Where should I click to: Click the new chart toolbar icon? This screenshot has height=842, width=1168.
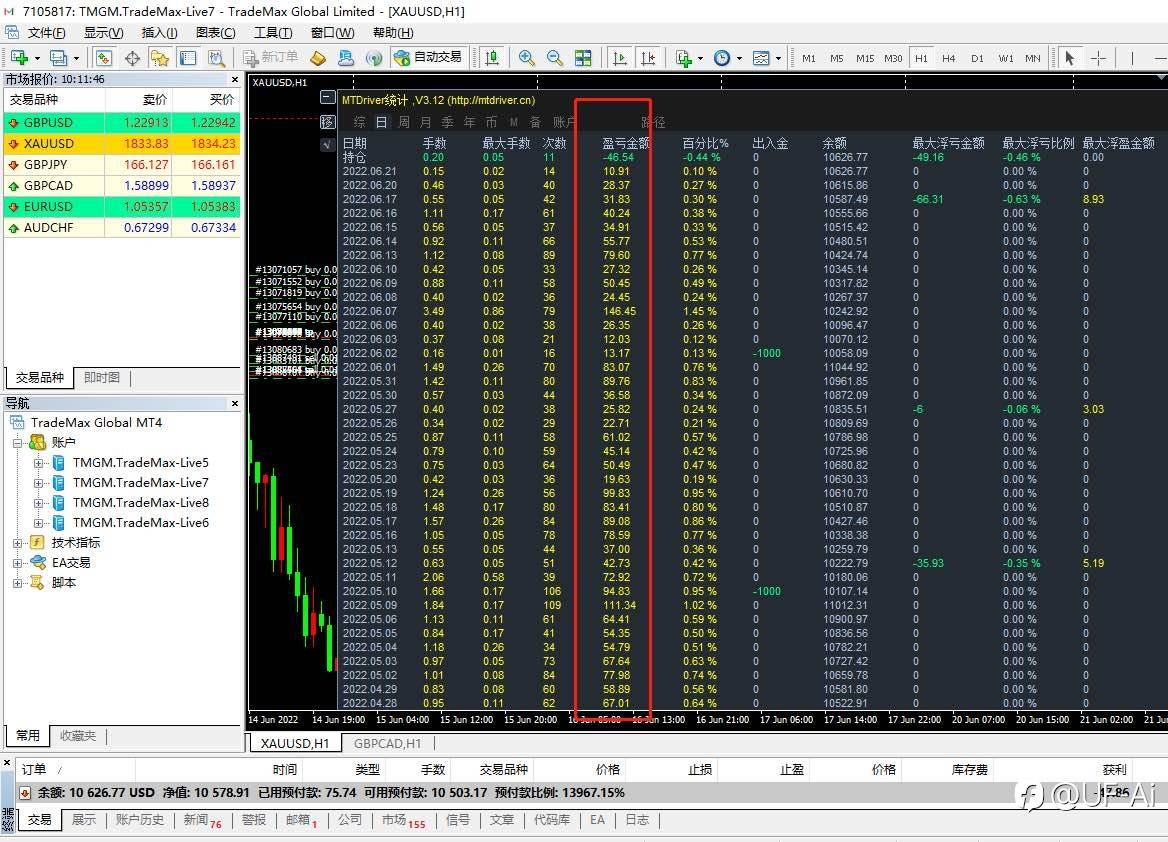click(20, 57)
